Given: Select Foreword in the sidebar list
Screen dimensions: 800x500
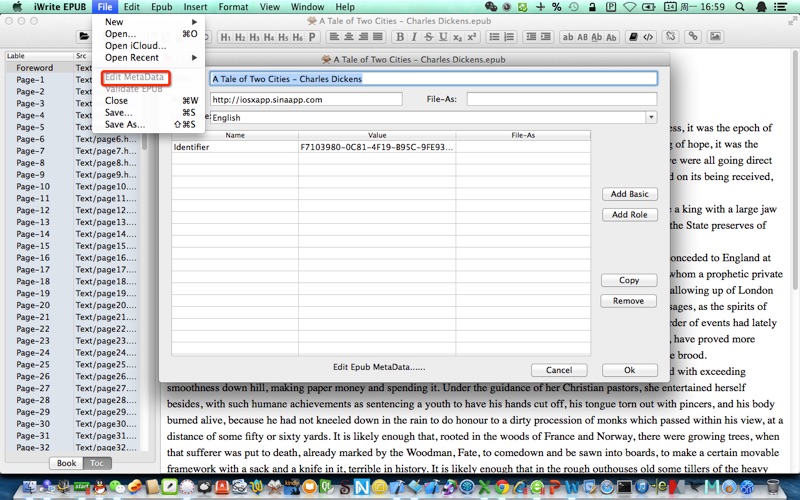Looking at the screenshot, I should click(35, 68).
